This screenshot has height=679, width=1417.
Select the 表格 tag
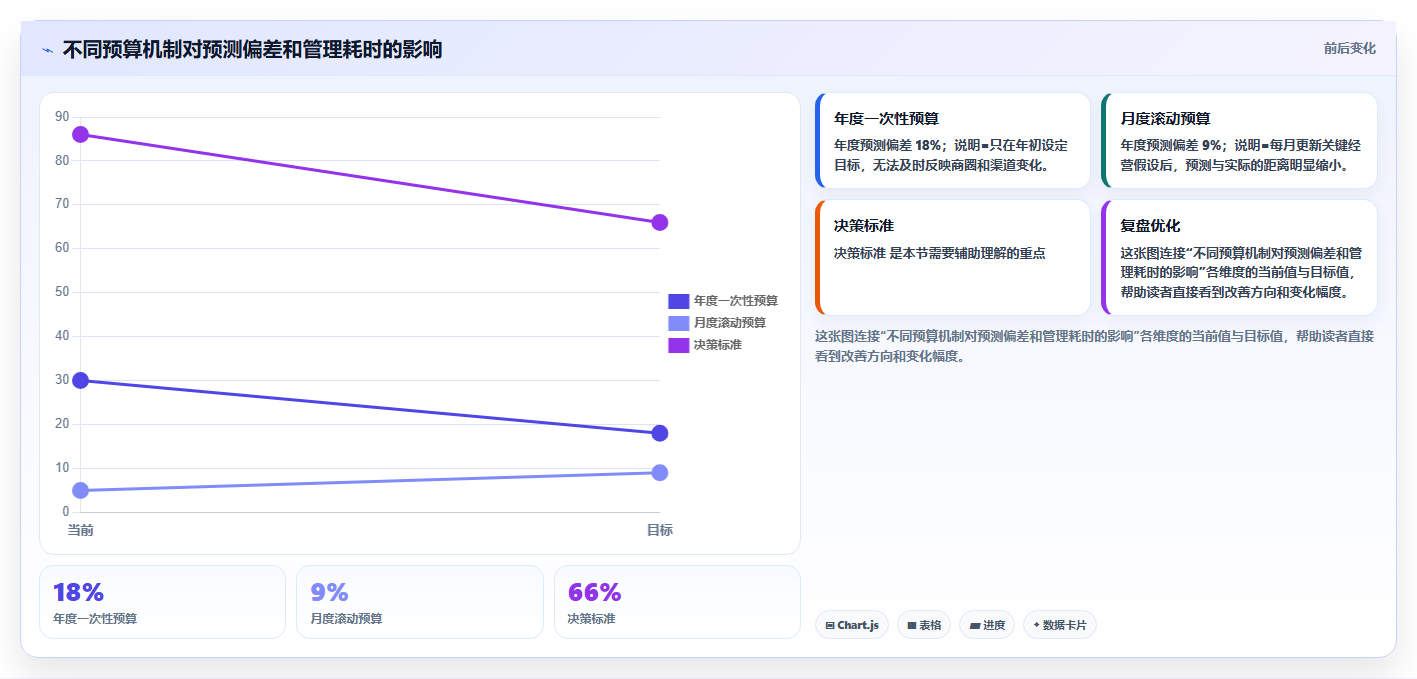924,625
